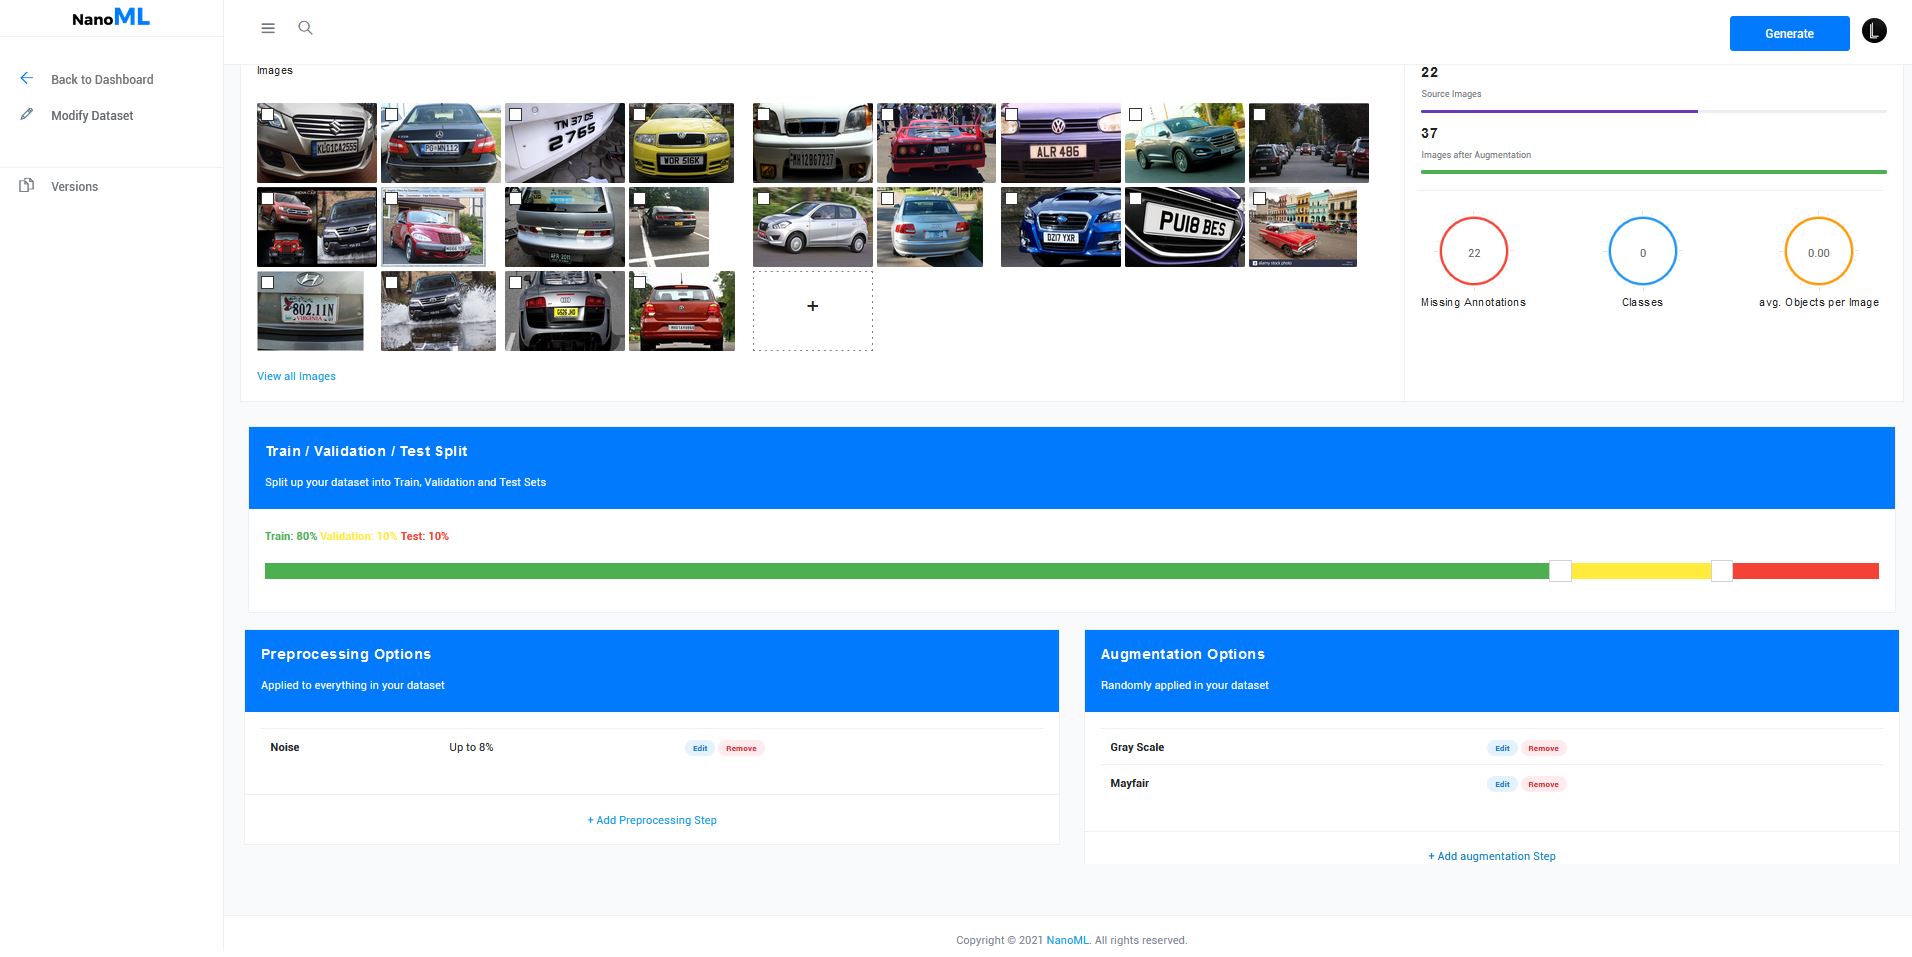Image resolution: width=1912 pixels, height=957 pixels.
Task: Remove the Noise preprocessing step
Action: tap(741, 748)
